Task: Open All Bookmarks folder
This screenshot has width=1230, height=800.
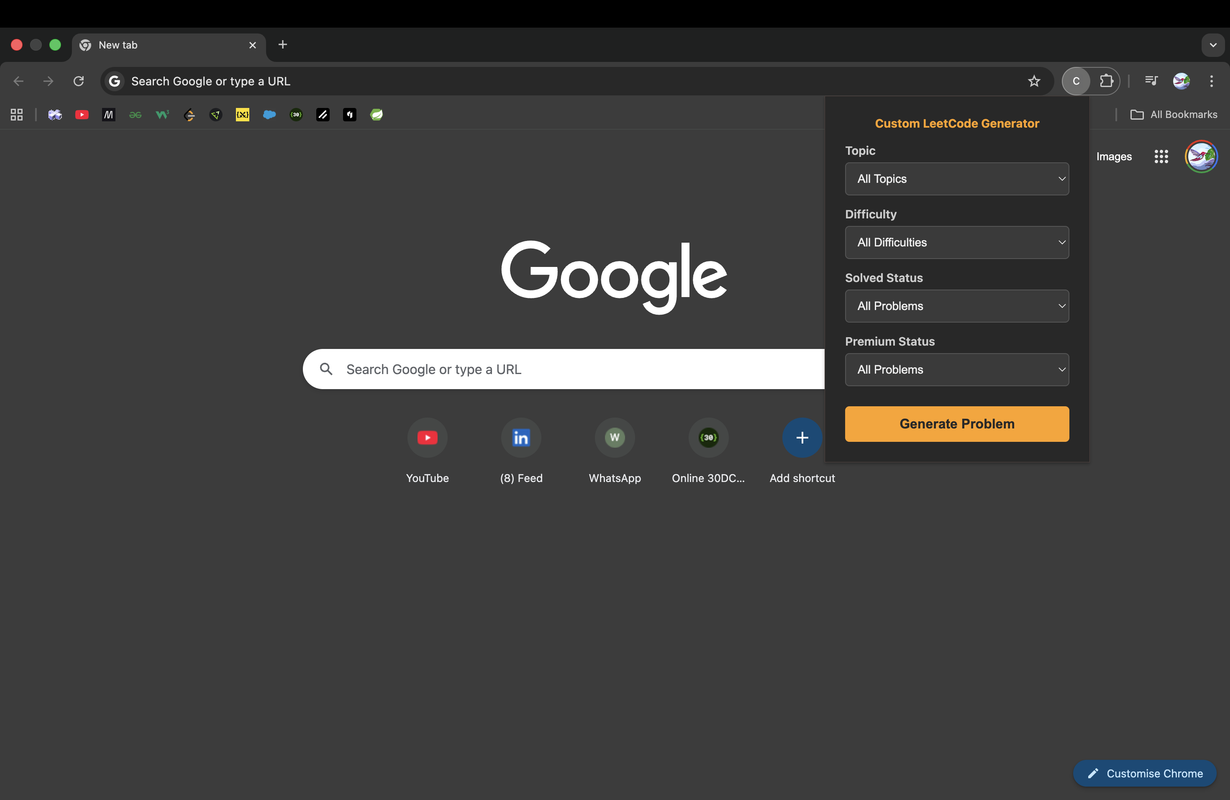Action: pyautogui.click(x=1174, y=115)
